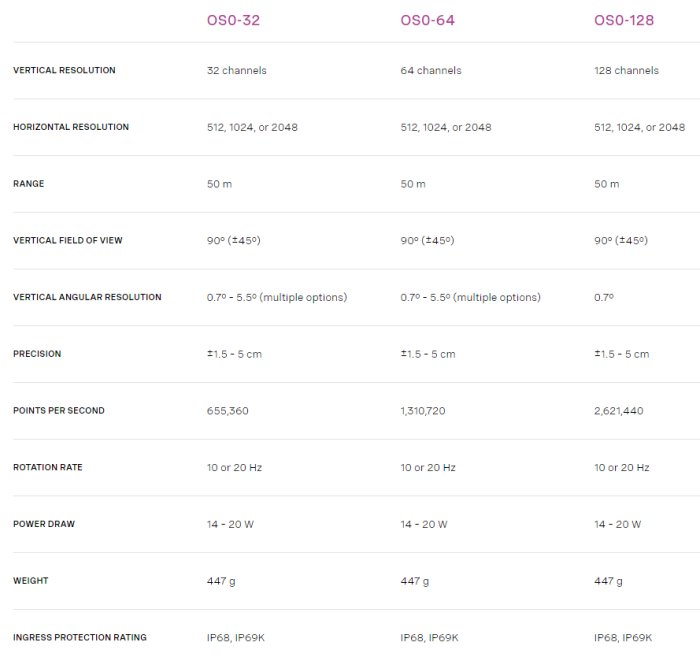This screenshot has width=700, height=657.
Task: Select the Horizontal Resolution row label
Action: pyautogui.click(x=71, y=128)
